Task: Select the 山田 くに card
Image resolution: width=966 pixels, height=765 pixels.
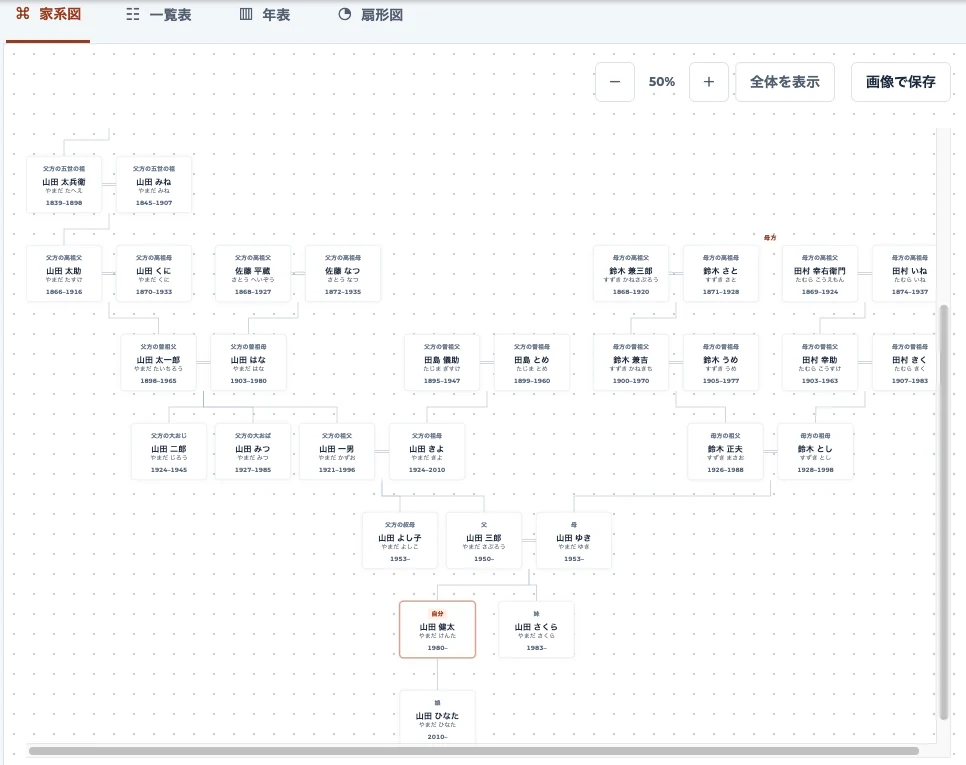Action: (154, 273)
